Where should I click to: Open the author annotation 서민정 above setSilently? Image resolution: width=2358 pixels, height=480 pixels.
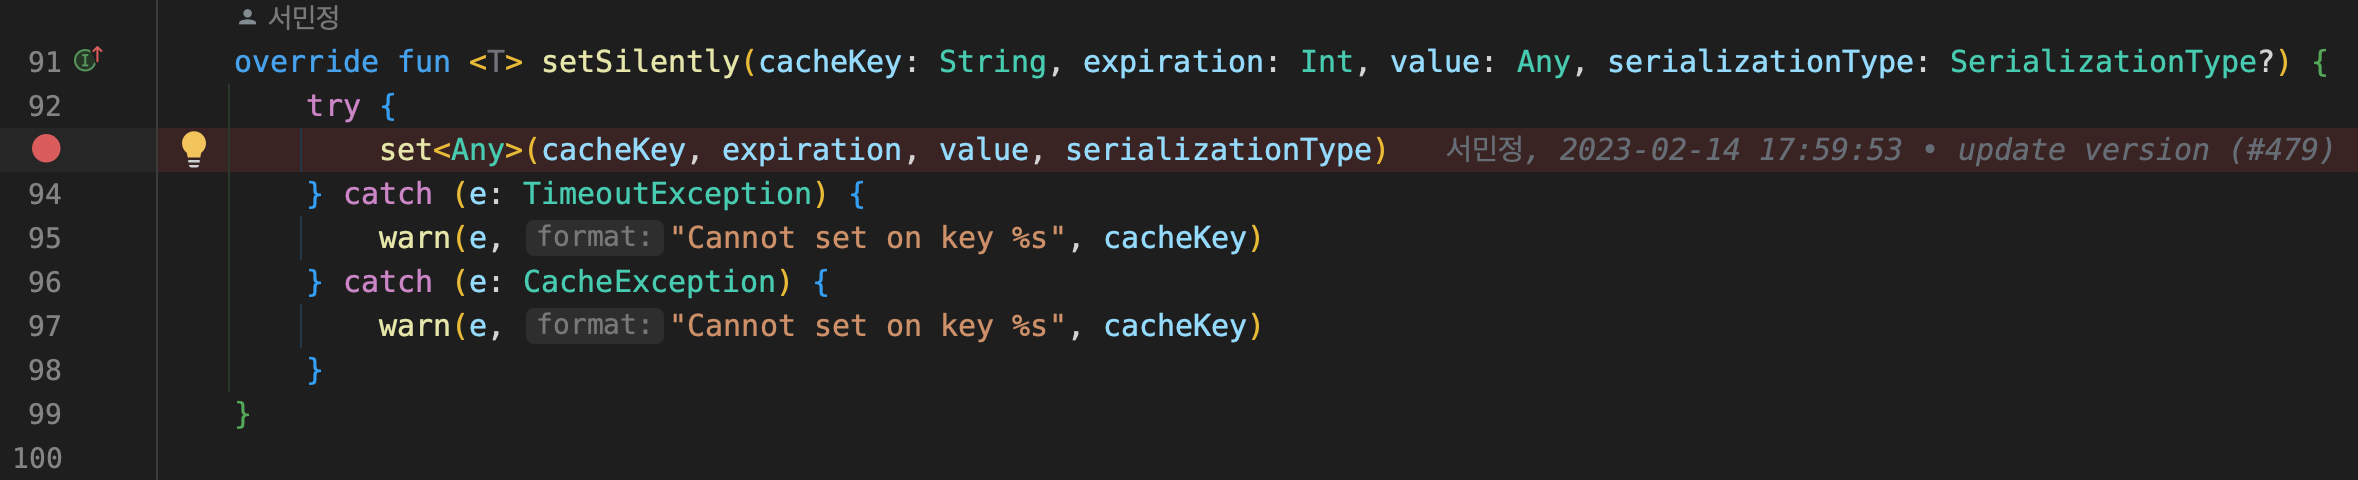click(x=303, y=17)
